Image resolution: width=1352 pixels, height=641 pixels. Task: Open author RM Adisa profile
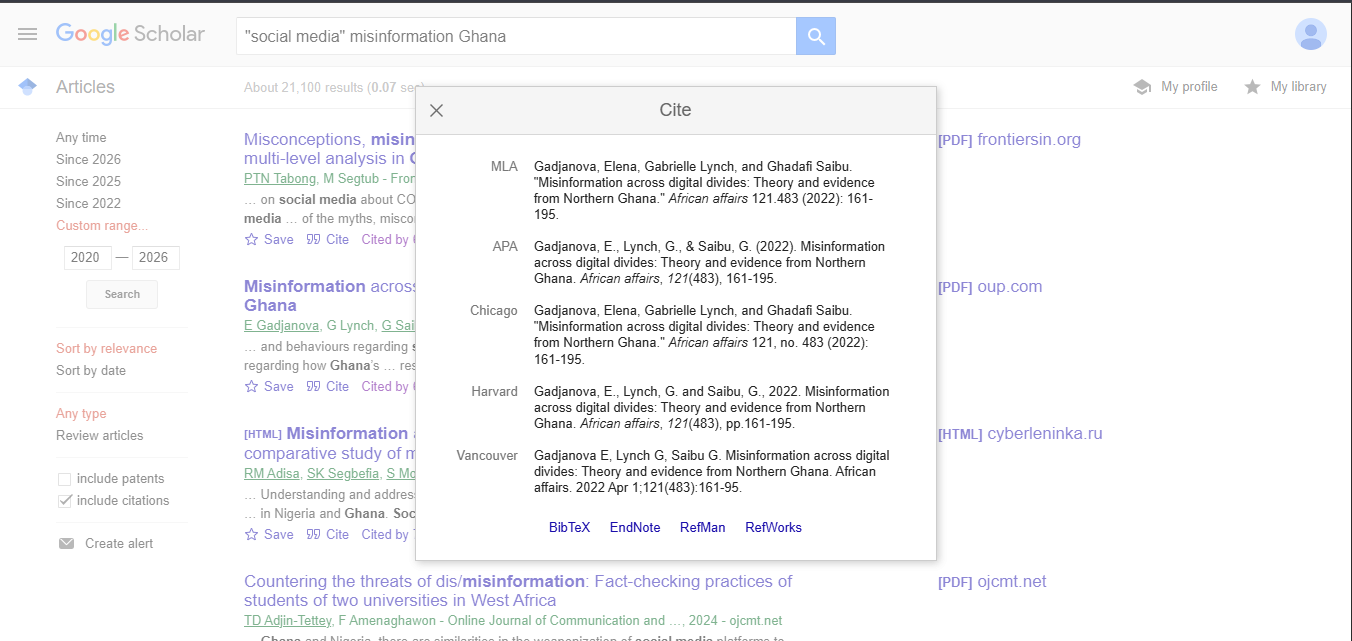272,474
